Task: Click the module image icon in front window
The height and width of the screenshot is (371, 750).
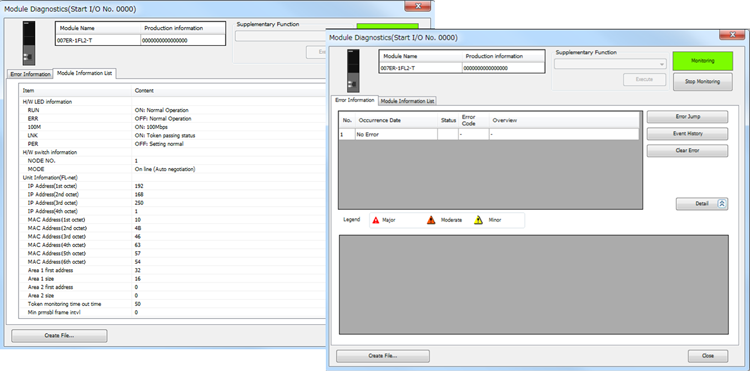Action: point(353,71)
